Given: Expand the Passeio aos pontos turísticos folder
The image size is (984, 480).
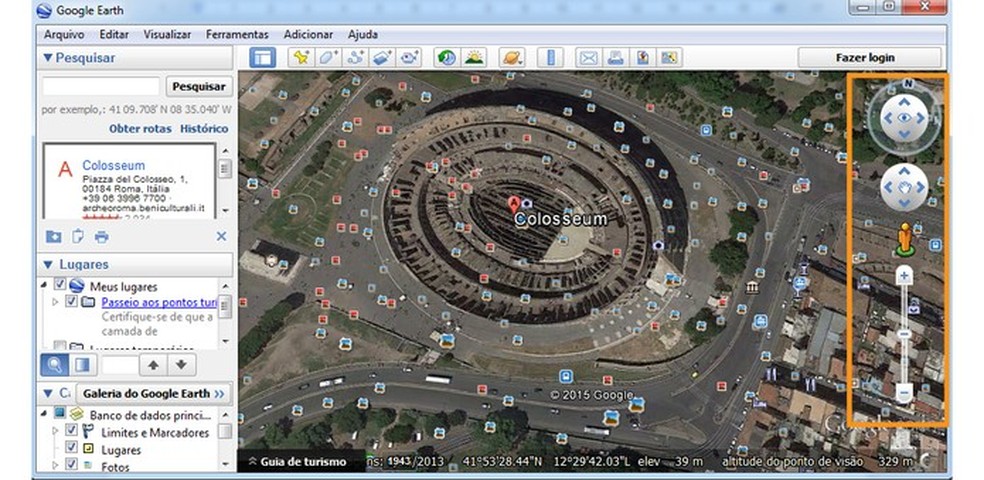Looking at the screenshot, I should [55, 302].
